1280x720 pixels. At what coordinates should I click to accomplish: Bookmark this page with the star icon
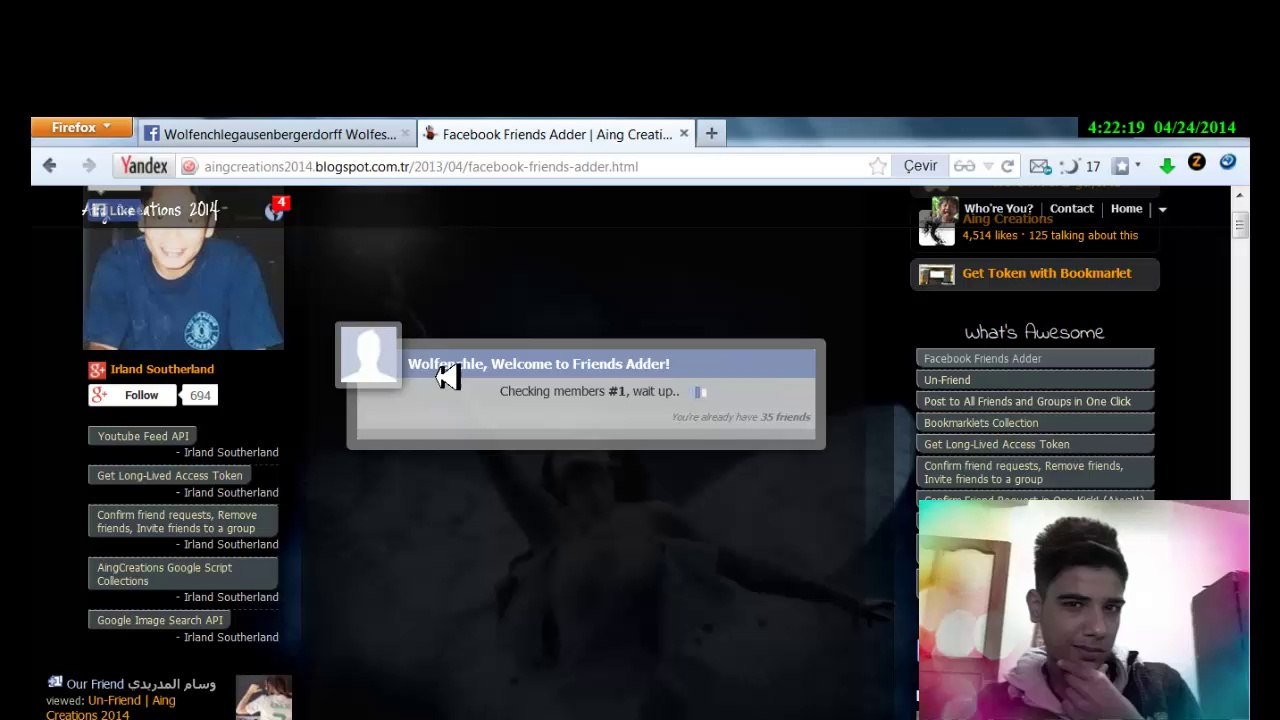pyautogui.click(x=877, y=166)
